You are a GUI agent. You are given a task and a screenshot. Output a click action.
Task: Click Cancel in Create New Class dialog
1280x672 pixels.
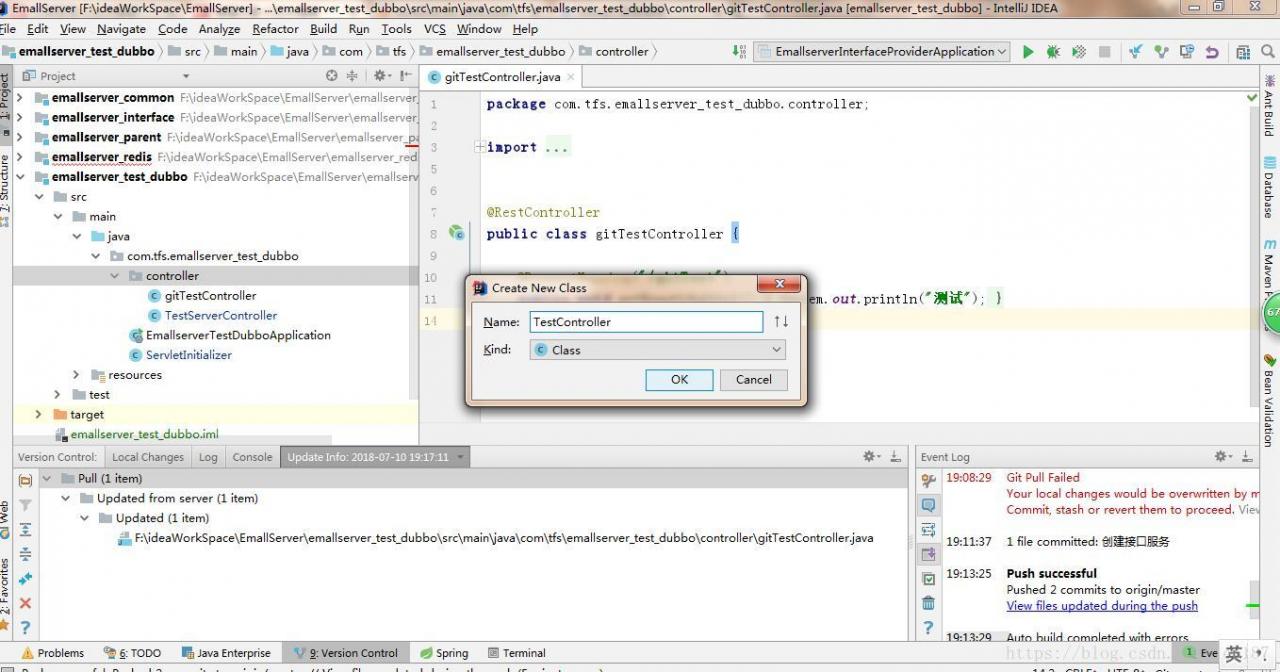[753, 380]
